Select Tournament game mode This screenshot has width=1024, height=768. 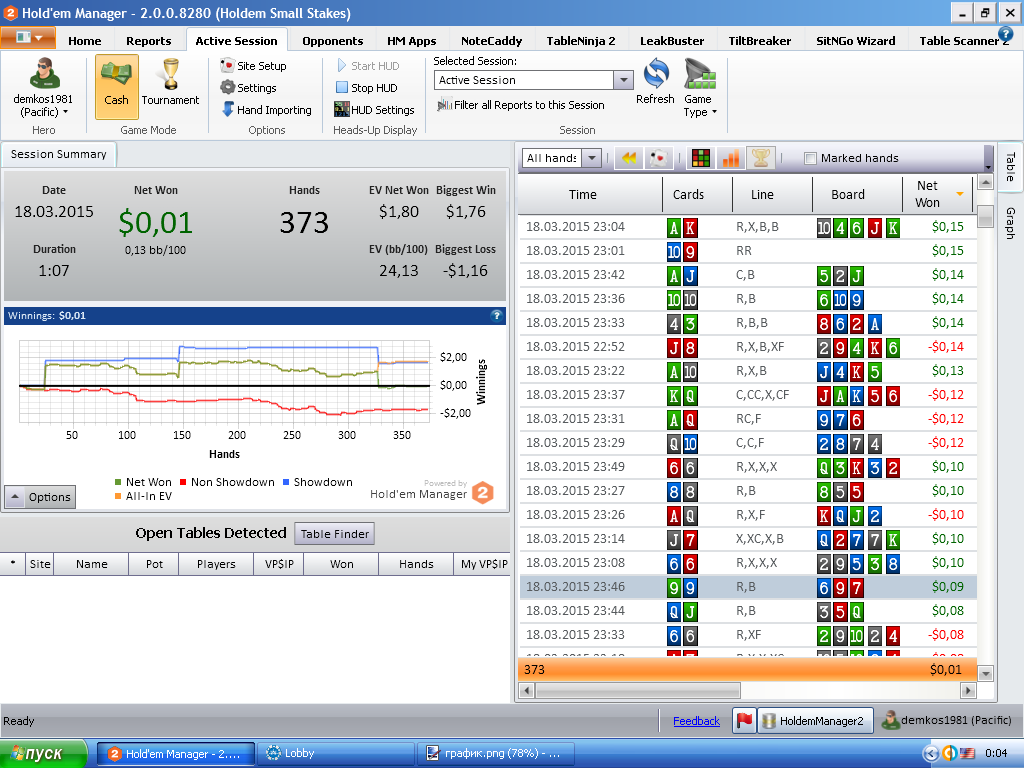tap(170, 86)
